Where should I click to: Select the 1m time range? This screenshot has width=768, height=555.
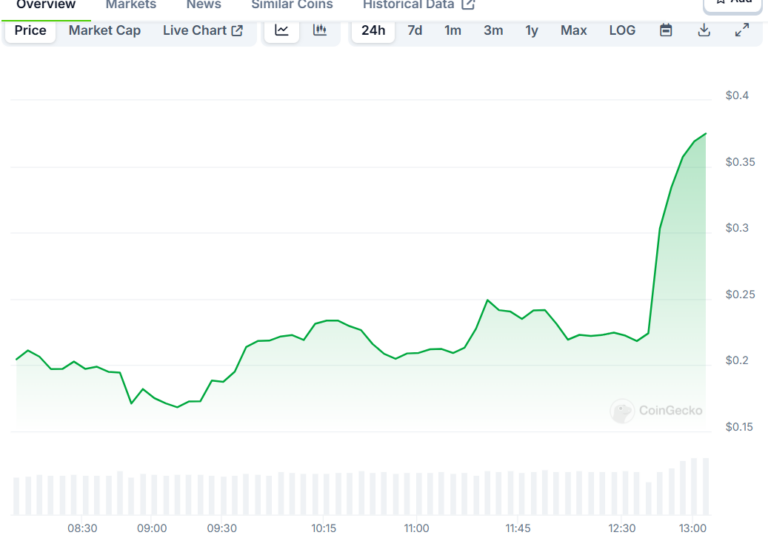(x=453, y=30)
